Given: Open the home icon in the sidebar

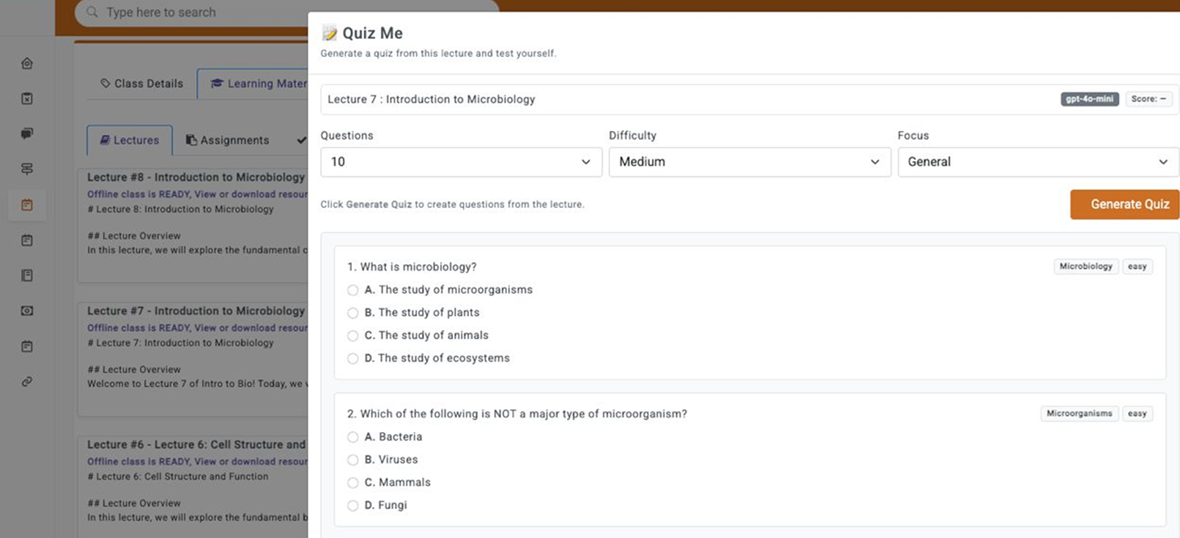Looking at the screenshot, I should (27, 63).
